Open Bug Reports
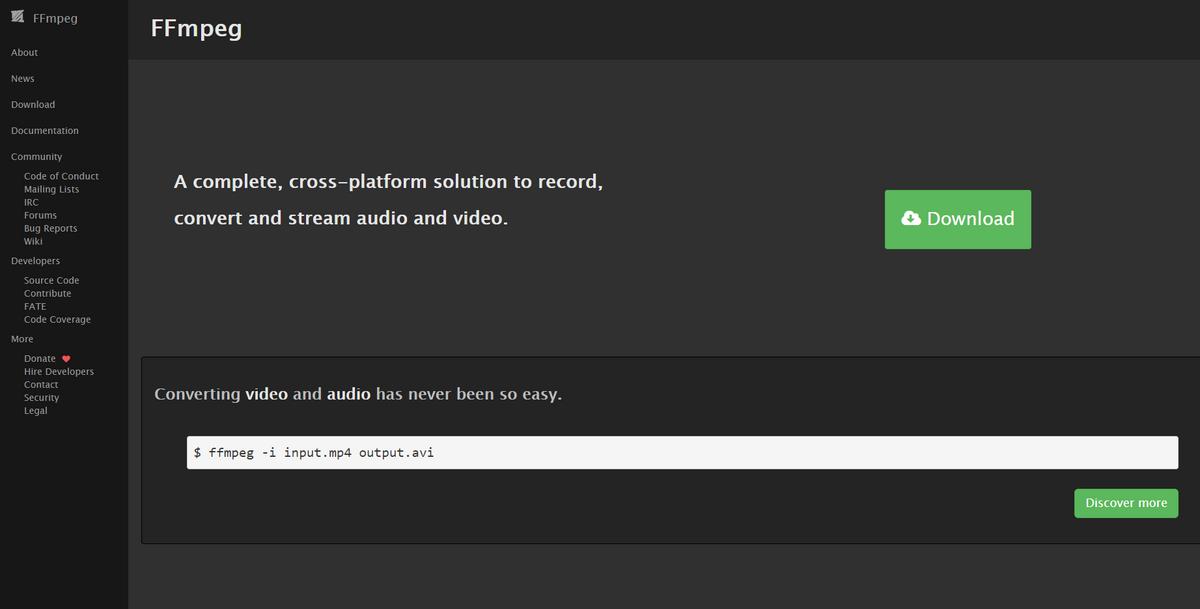1200x609 pixels. click(x=49, y=227)
